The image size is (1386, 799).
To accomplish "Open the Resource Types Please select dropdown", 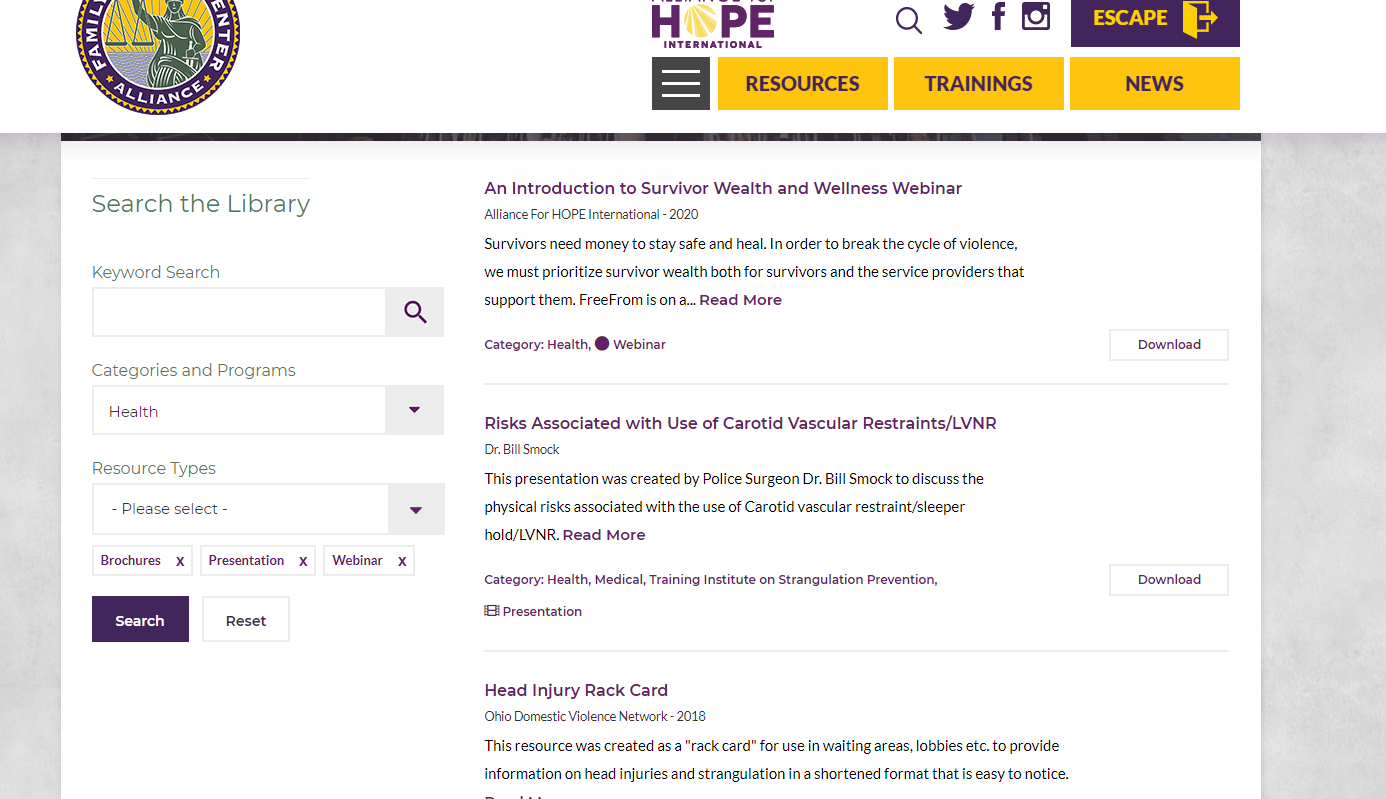I will click(268, 509).
